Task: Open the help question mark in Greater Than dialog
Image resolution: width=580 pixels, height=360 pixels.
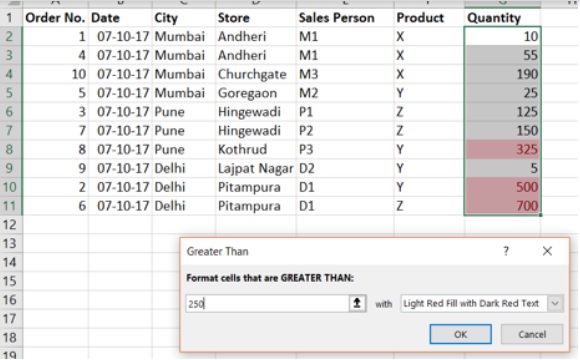Action: (x=506, y=251)
